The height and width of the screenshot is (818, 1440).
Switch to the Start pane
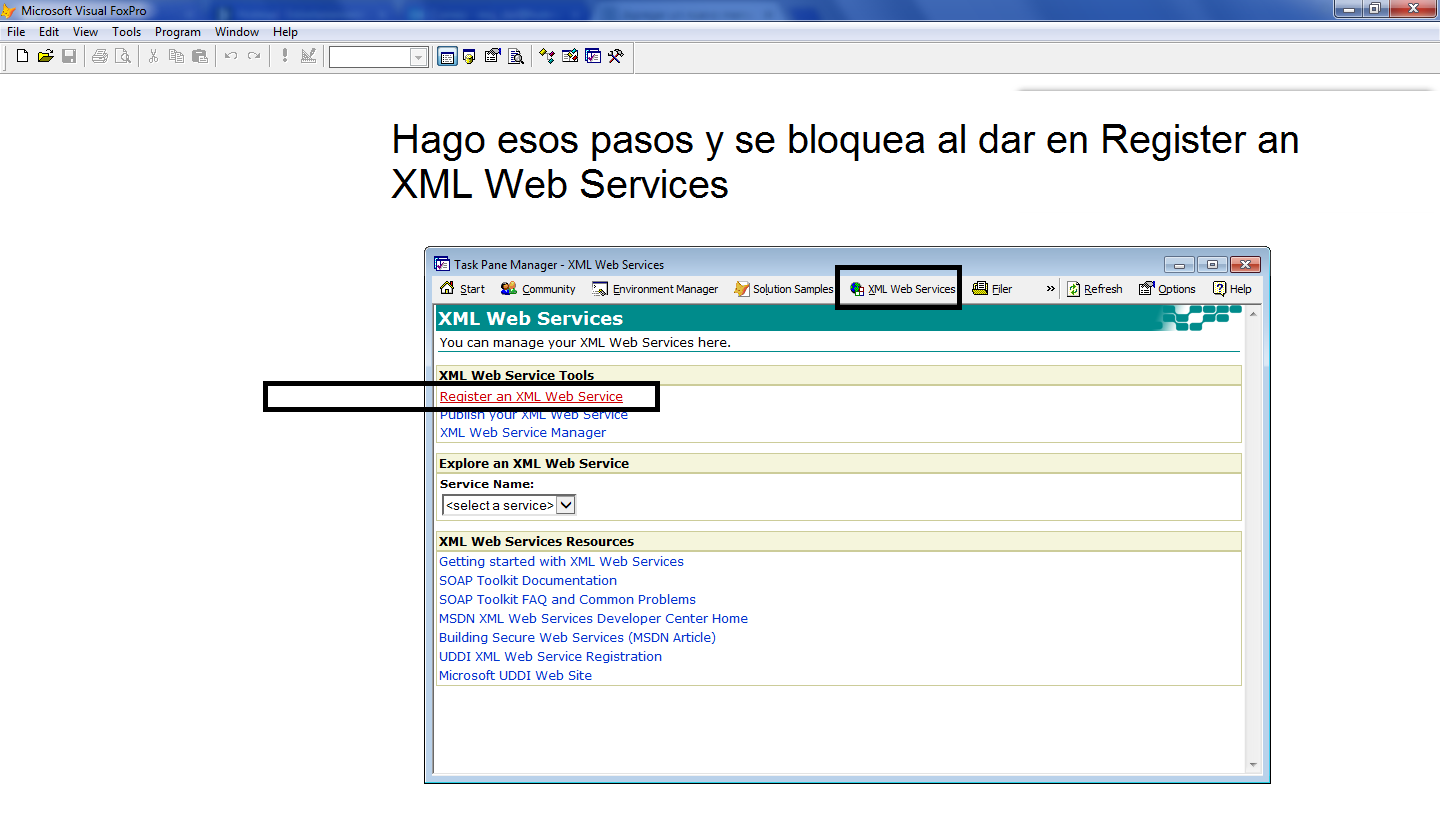click(463, 289)
